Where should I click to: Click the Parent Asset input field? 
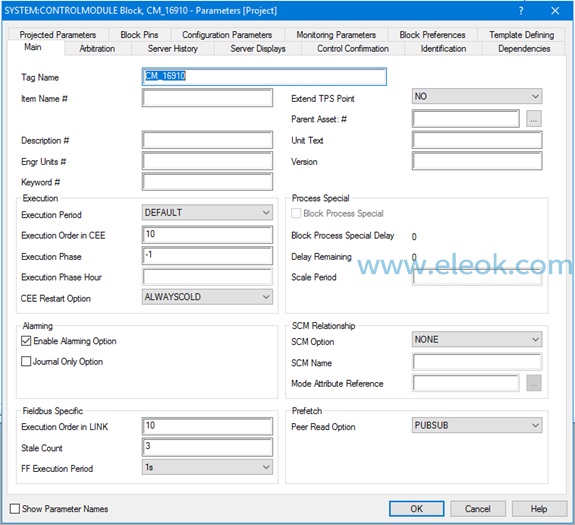(466, 119)
